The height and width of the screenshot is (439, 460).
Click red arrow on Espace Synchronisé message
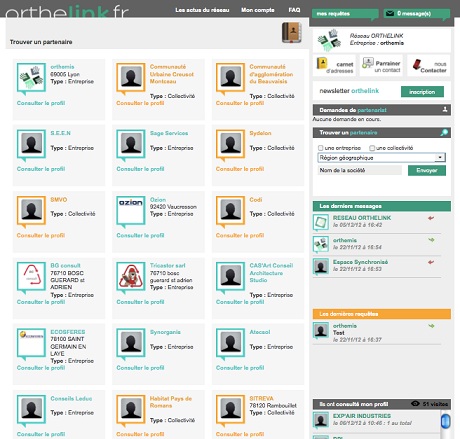(431, 262)
